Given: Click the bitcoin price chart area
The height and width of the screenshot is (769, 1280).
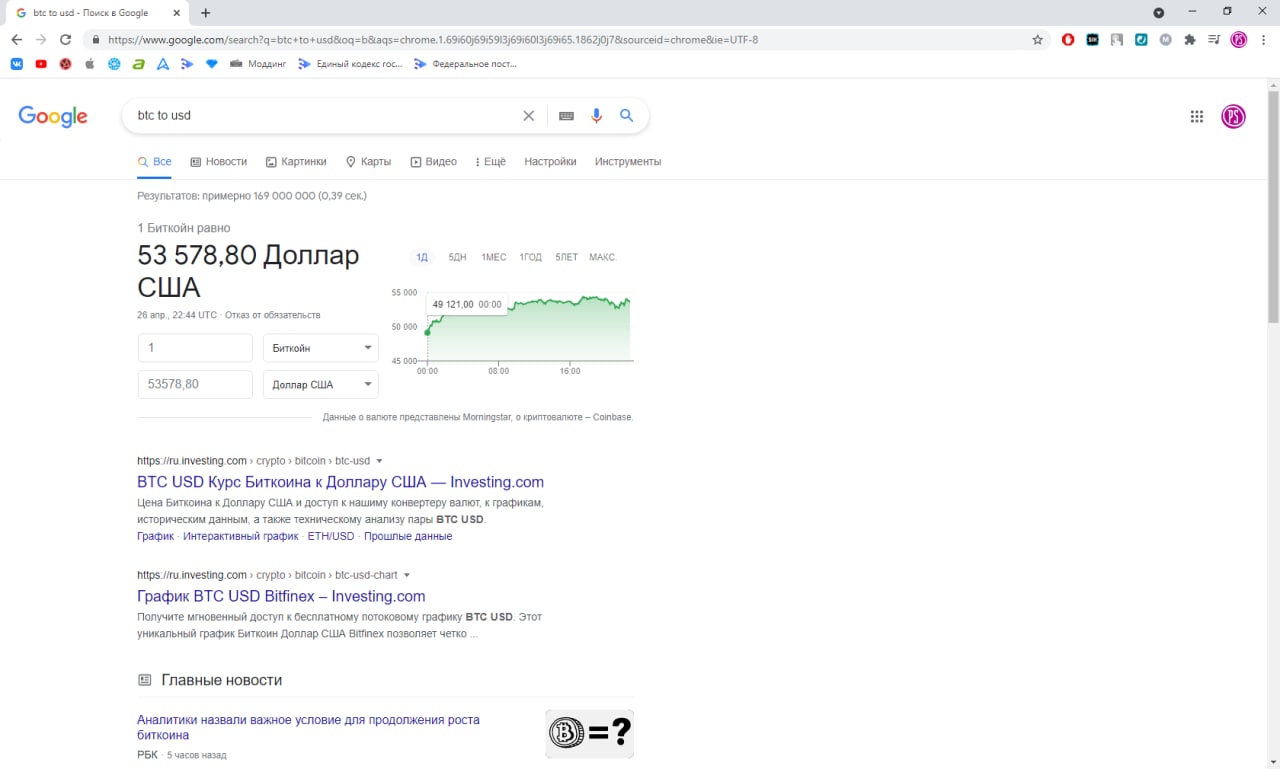Looking at the screenshot, I should coord(530,328).
